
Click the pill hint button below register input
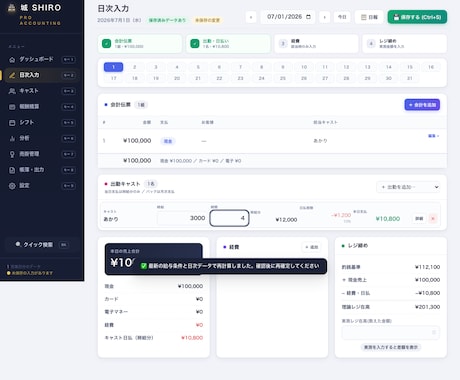[x=391, y=347]
